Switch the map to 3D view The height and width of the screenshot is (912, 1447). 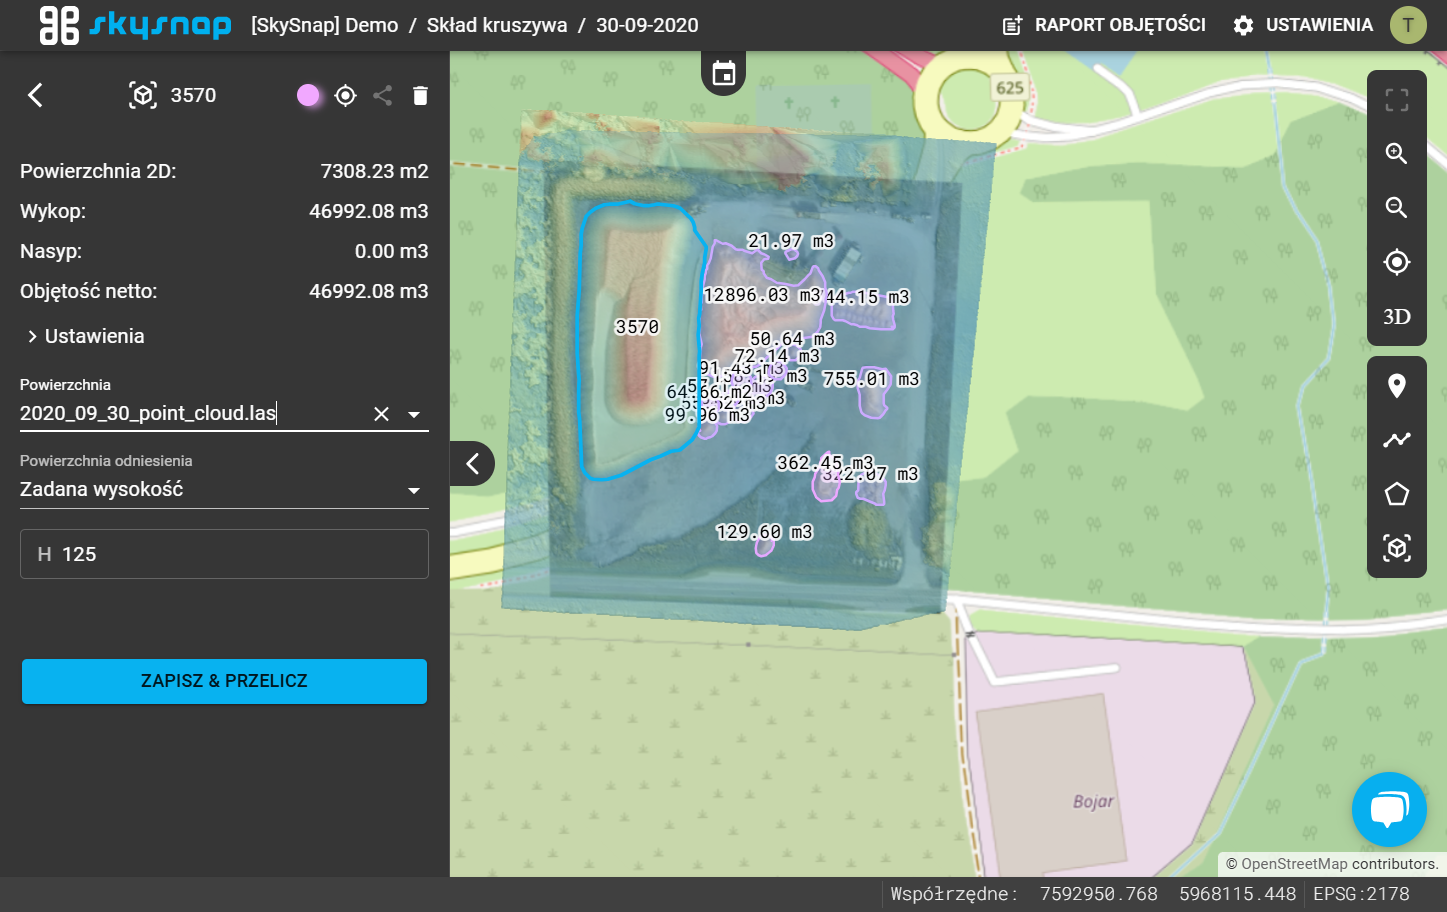[1397, 317]
